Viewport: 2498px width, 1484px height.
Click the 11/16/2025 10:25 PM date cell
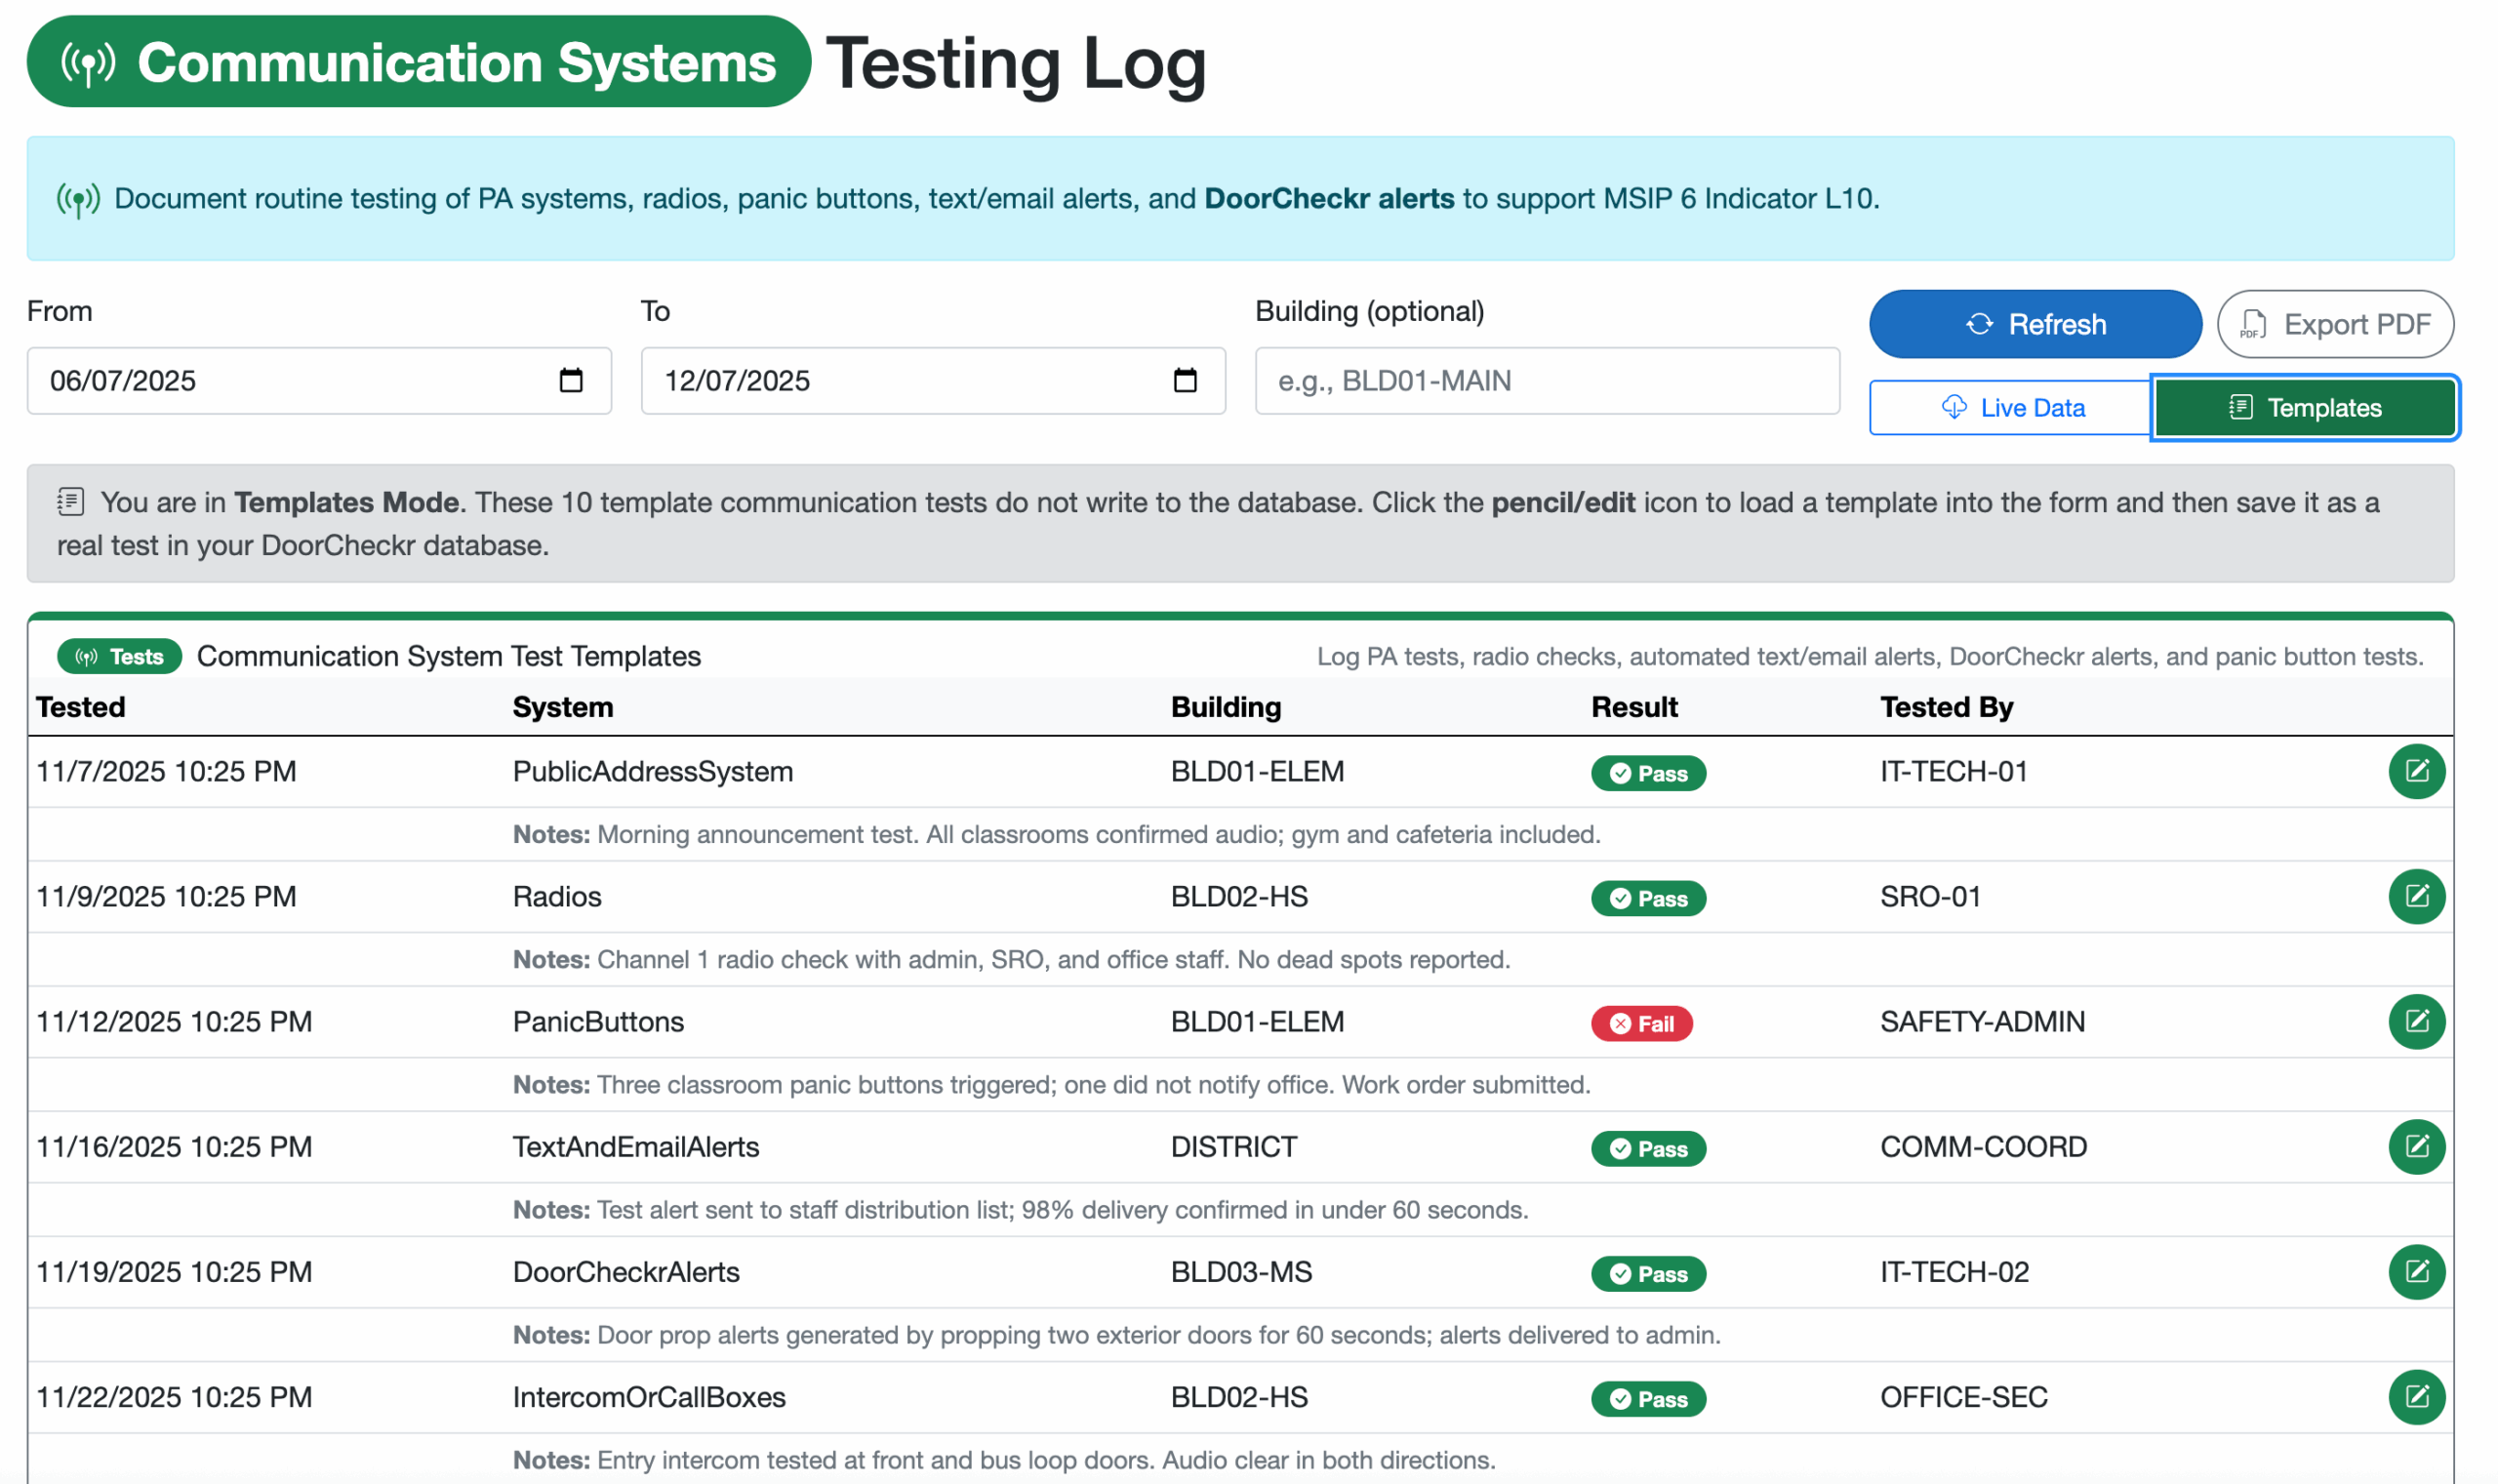point(174,1146)
